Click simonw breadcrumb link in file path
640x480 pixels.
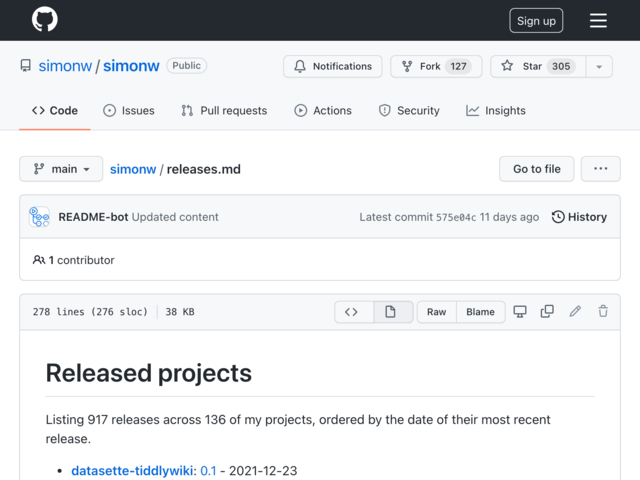click(x=133, y=169)
